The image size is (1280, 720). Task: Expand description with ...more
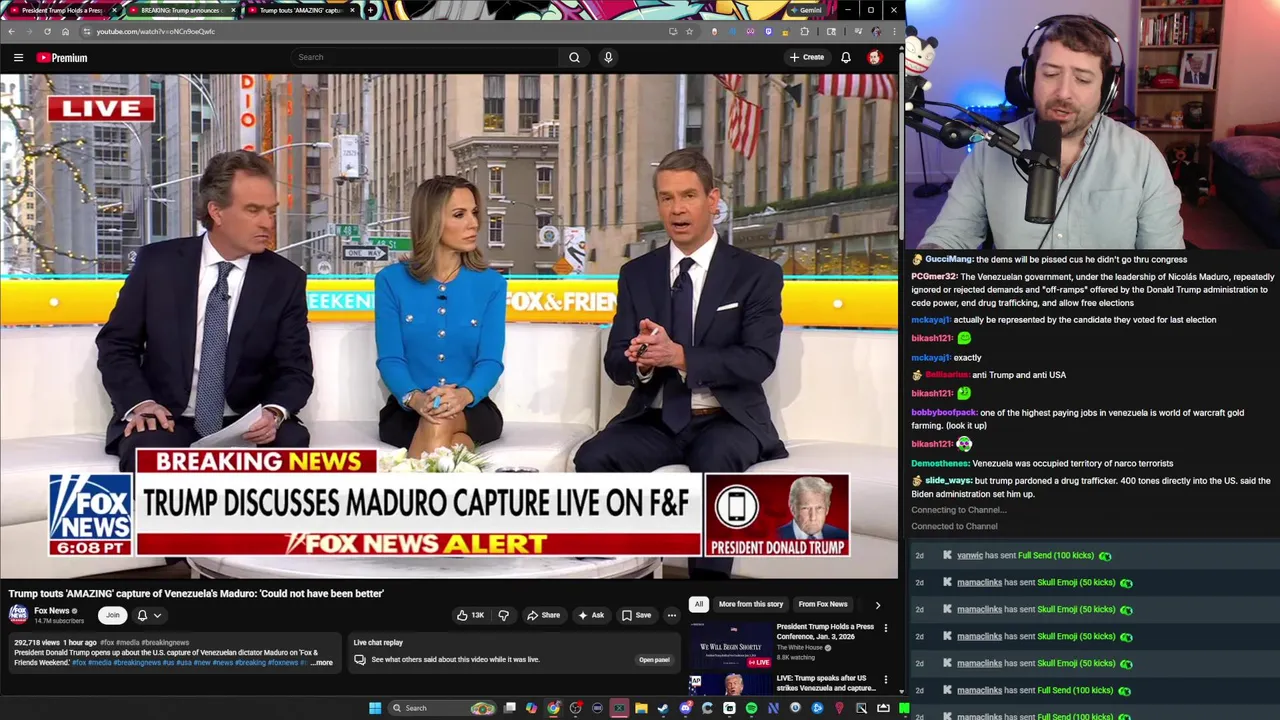[x=322, y=662]
